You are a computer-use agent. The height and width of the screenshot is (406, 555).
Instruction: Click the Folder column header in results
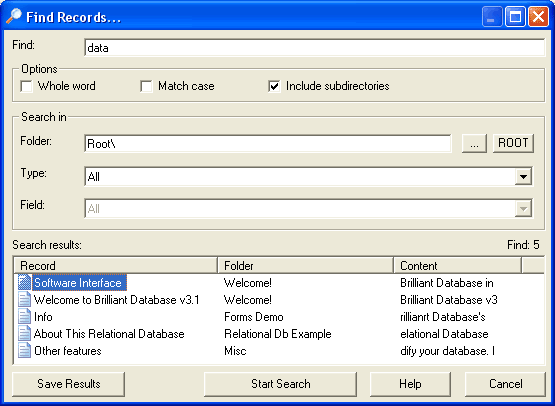pyautogui.click(x=305, y=265)
